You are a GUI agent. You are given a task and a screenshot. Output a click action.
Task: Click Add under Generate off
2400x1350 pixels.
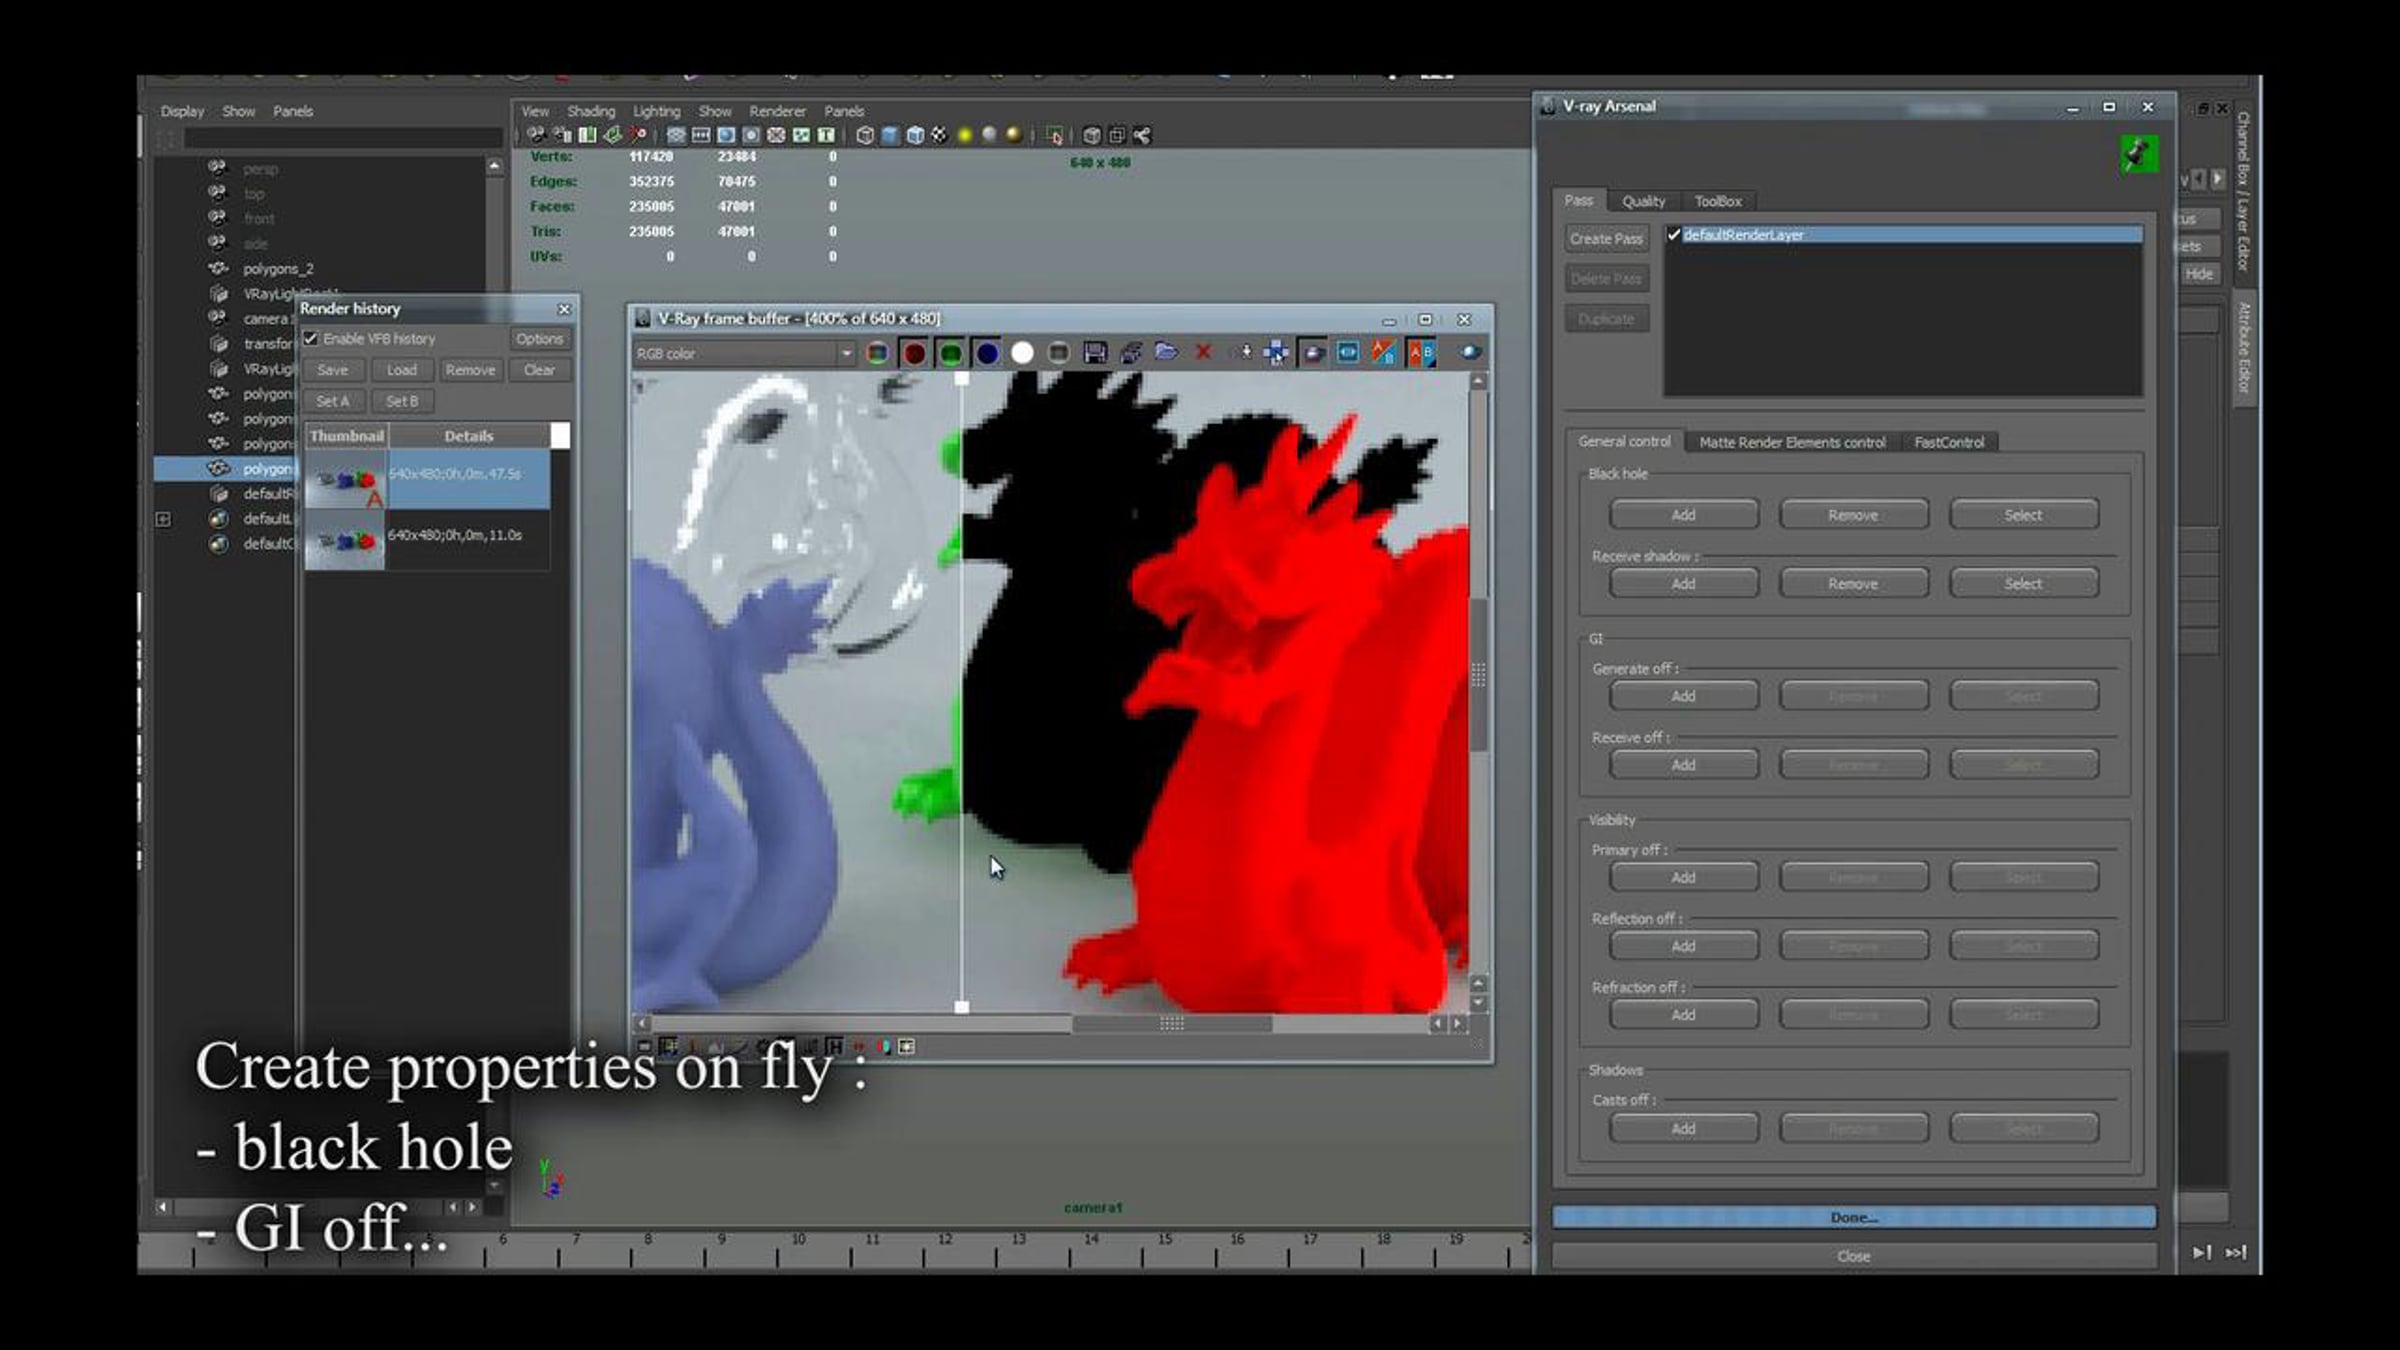pos(1684,696)
